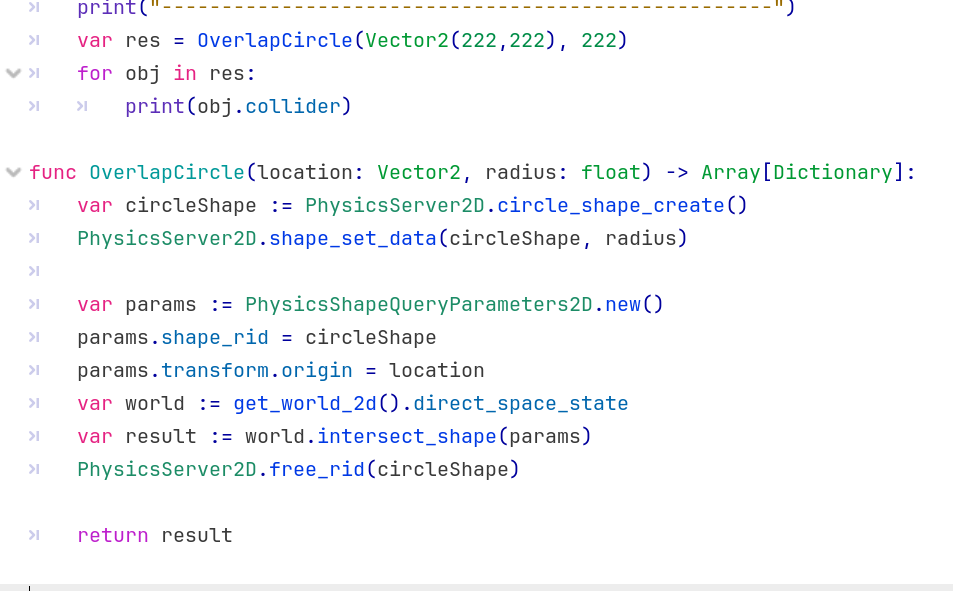Viewport: 953px width, 591px height.
Task: Click 'shape_rid' property
Action: 215,337
